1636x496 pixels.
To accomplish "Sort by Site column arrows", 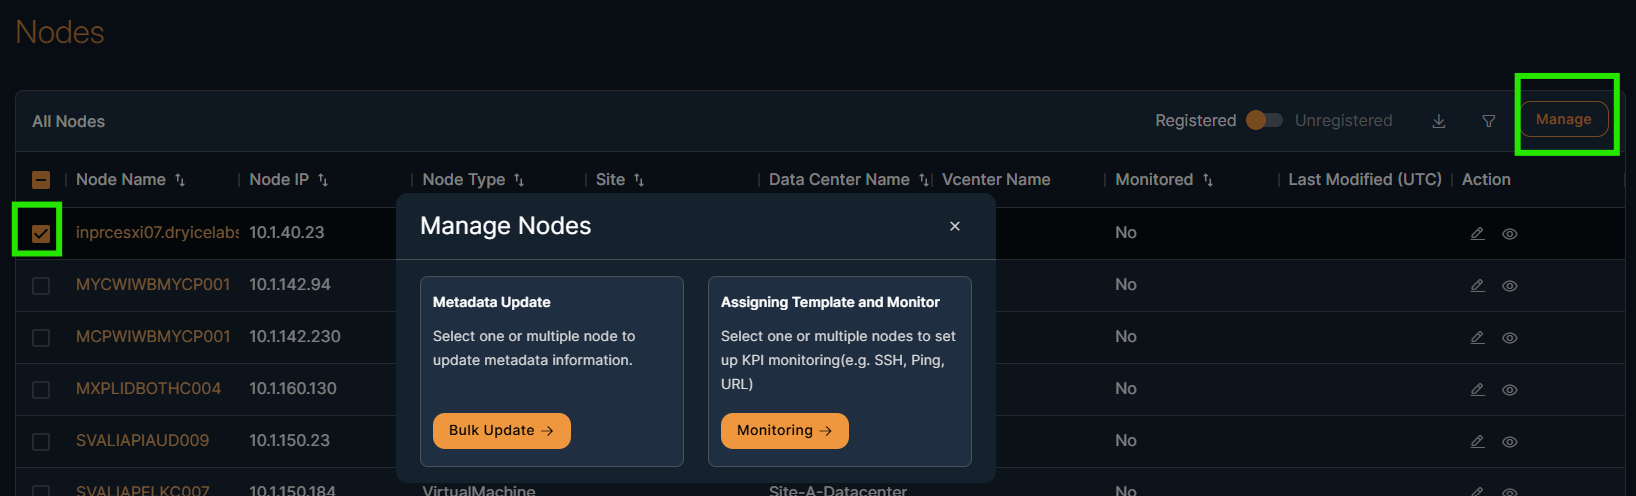I will pos(639,180).
